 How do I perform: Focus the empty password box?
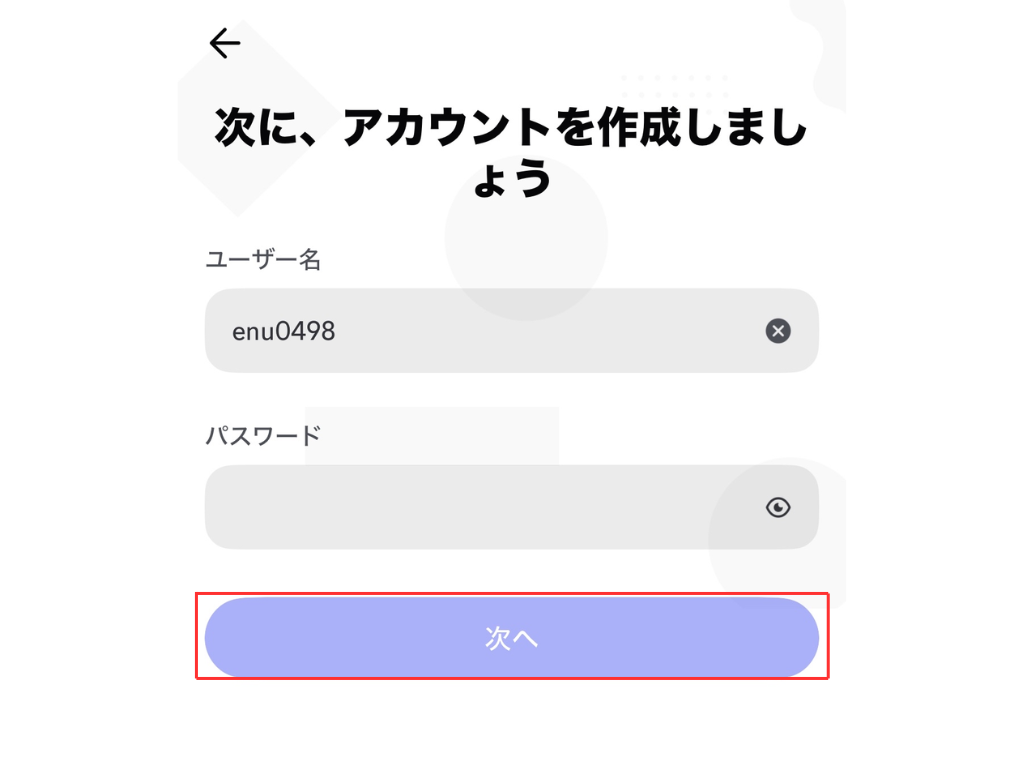[480, 507]
